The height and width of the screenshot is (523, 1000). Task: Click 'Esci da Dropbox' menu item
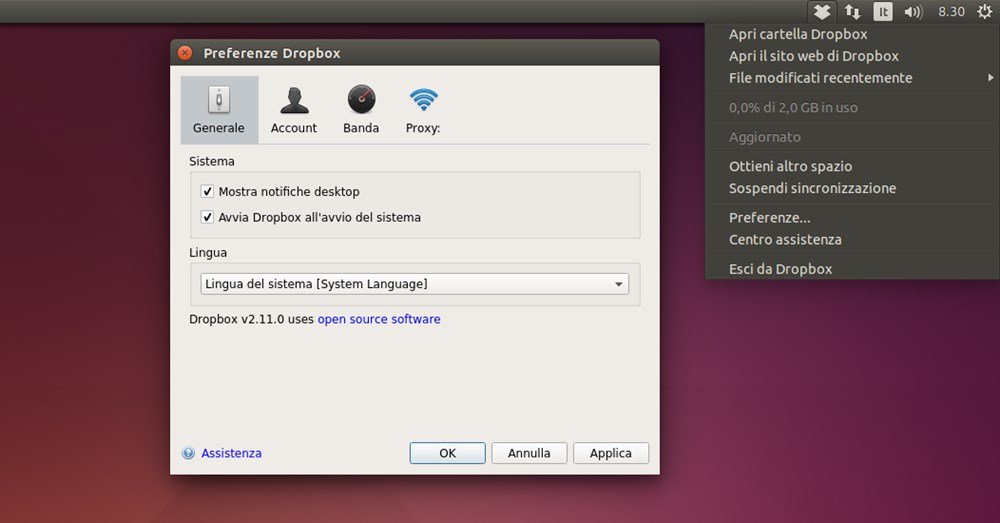[x=780, y=269]
